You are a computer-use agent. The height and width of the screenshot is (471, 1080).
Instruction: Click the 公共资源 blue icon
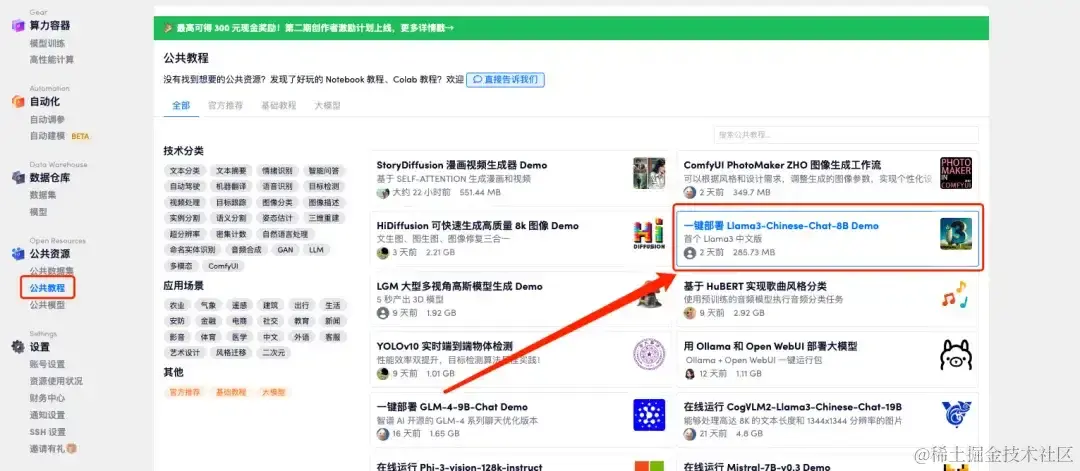(x=18, y=254)
